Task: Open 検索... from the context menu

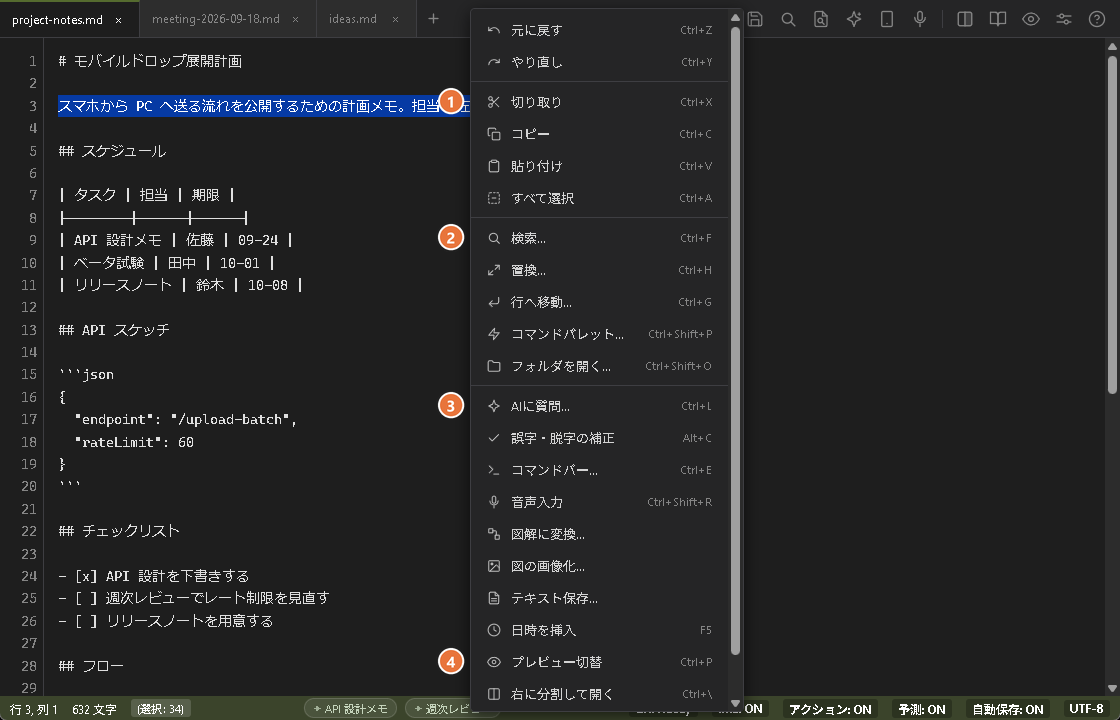Action: coord(599,238)
